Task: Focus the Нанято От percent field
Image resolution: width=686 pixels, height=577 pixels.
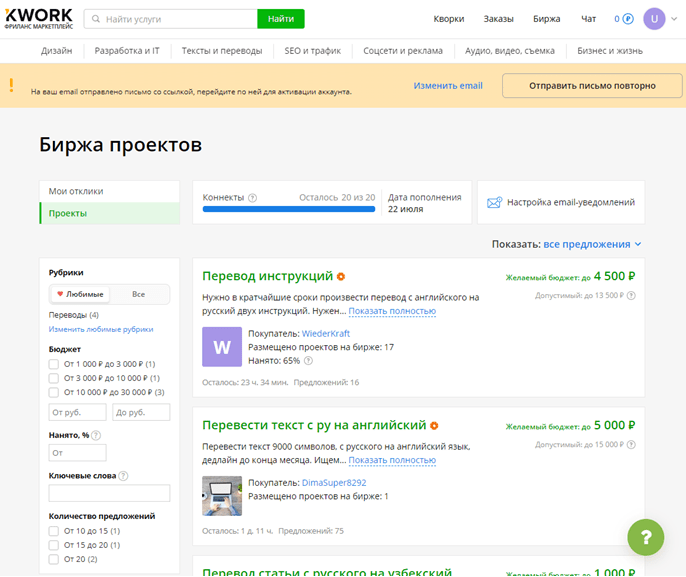Action: click(x=77, y=453)
